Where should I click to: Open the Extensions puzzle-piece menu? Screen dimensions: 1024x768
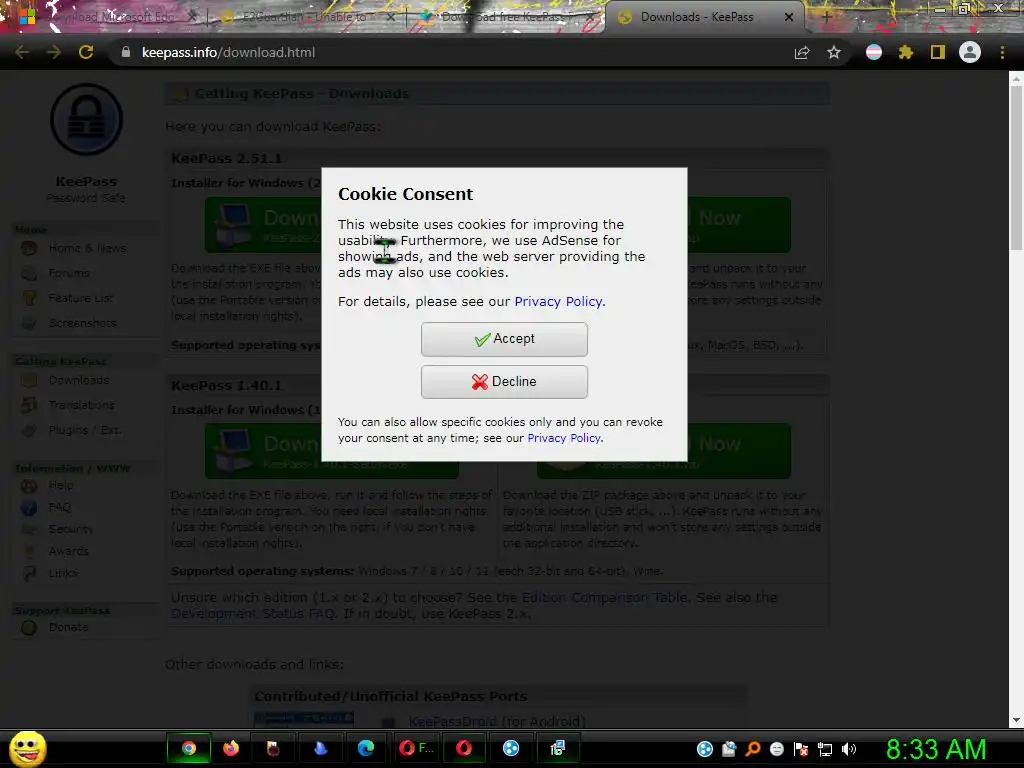pos(906,52)
